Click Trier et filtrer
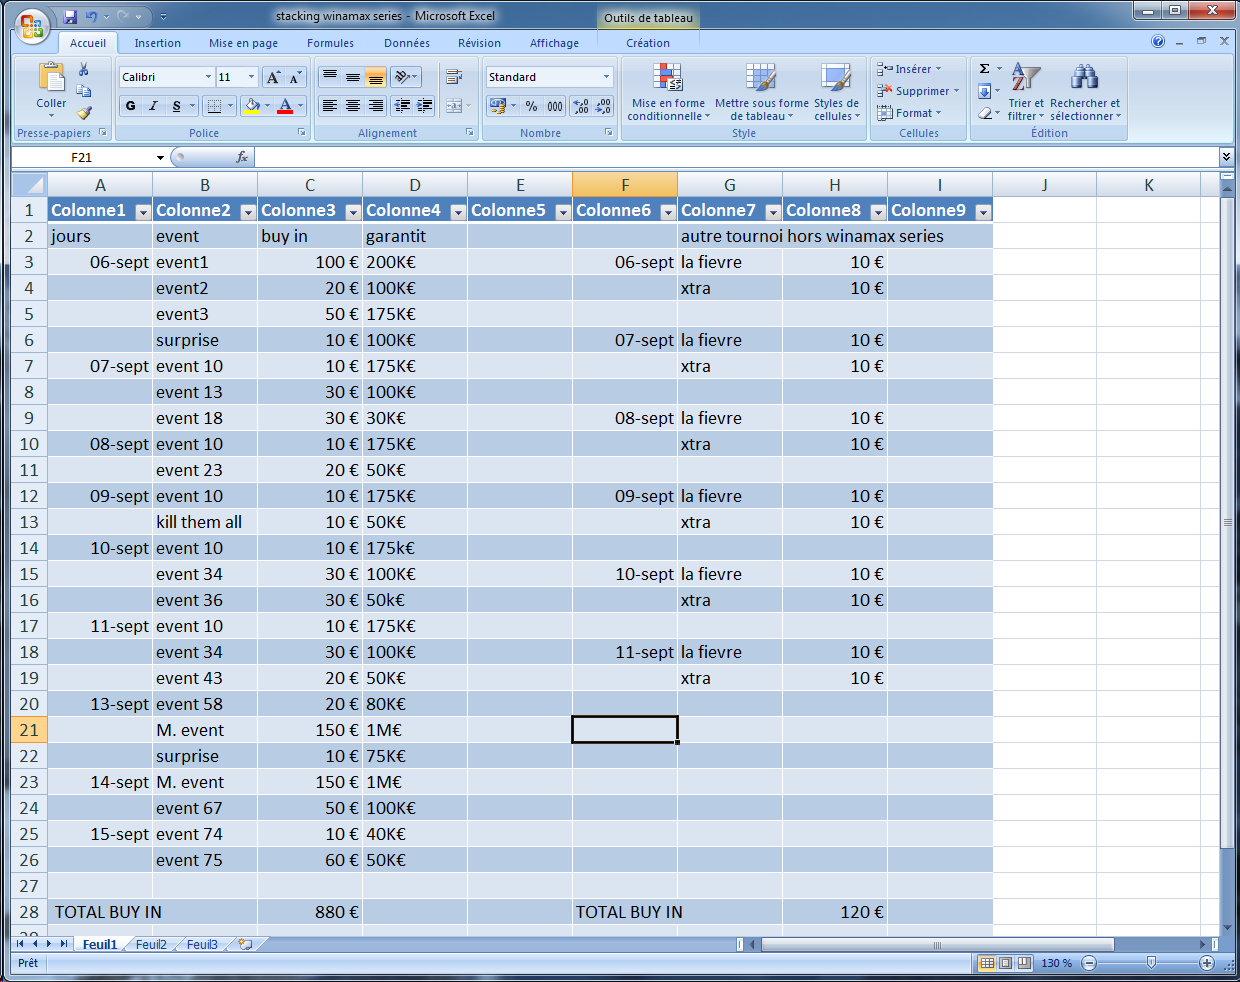1240x982 pixels. pos(1025,92)
